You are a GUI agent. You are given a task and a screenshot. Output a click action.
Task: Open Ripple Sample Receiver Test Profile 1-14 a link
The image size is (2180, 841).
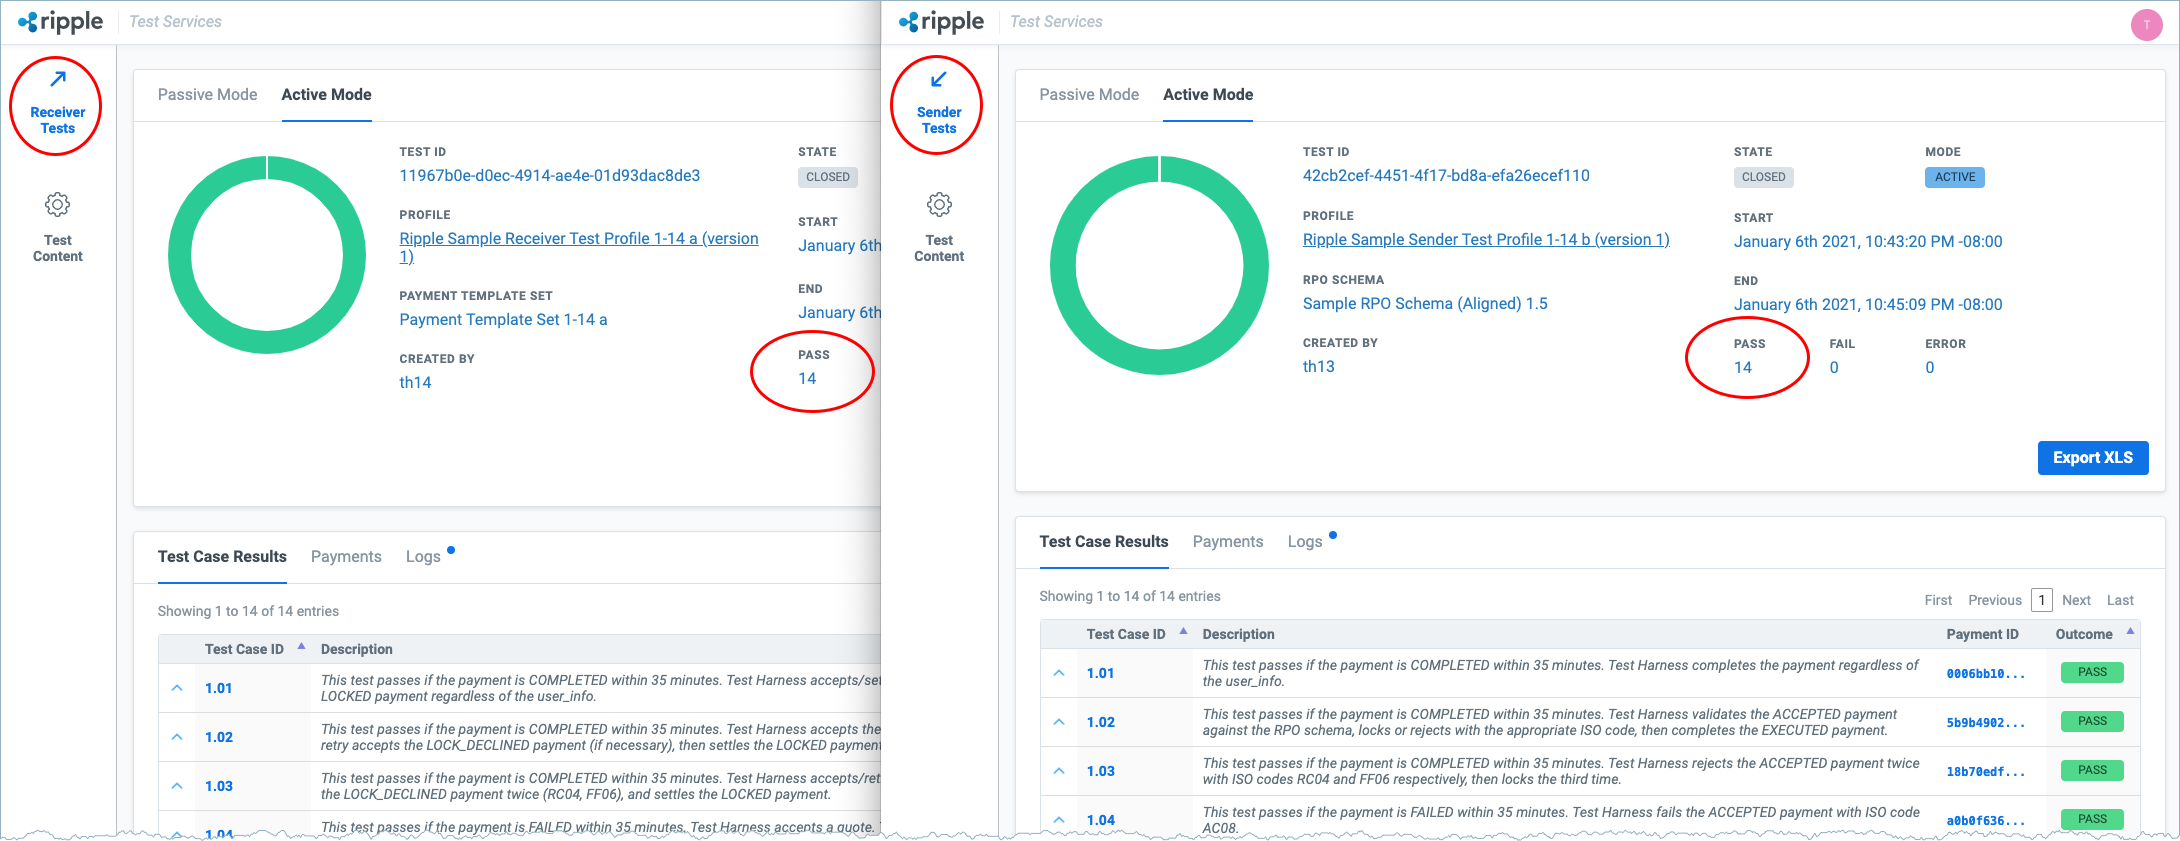[579, 247]
